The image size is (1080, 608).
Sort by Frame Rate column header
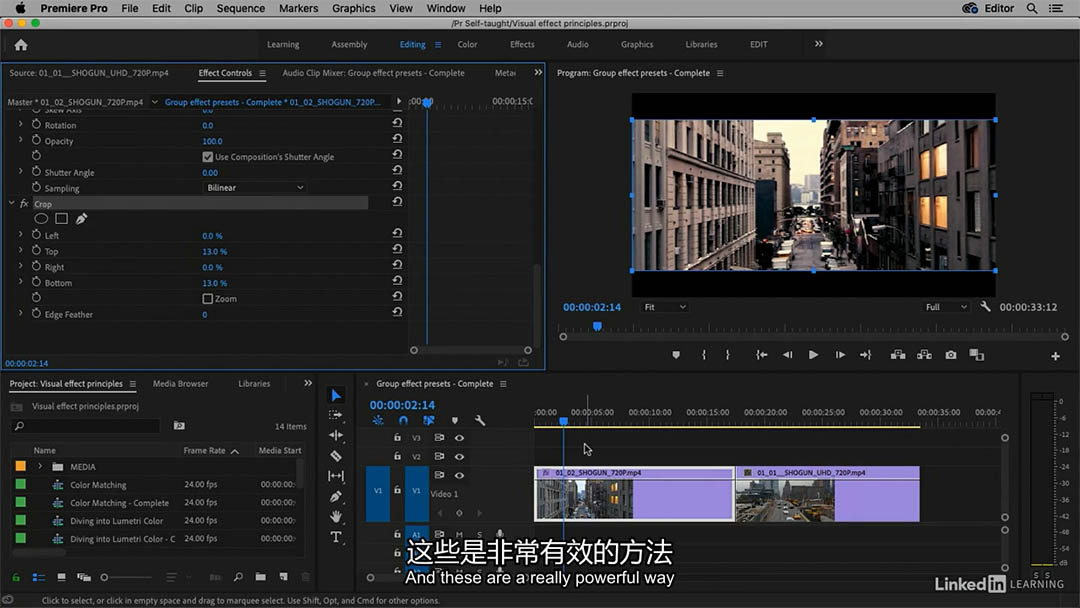pyautogui.click(x=205, y=450)
